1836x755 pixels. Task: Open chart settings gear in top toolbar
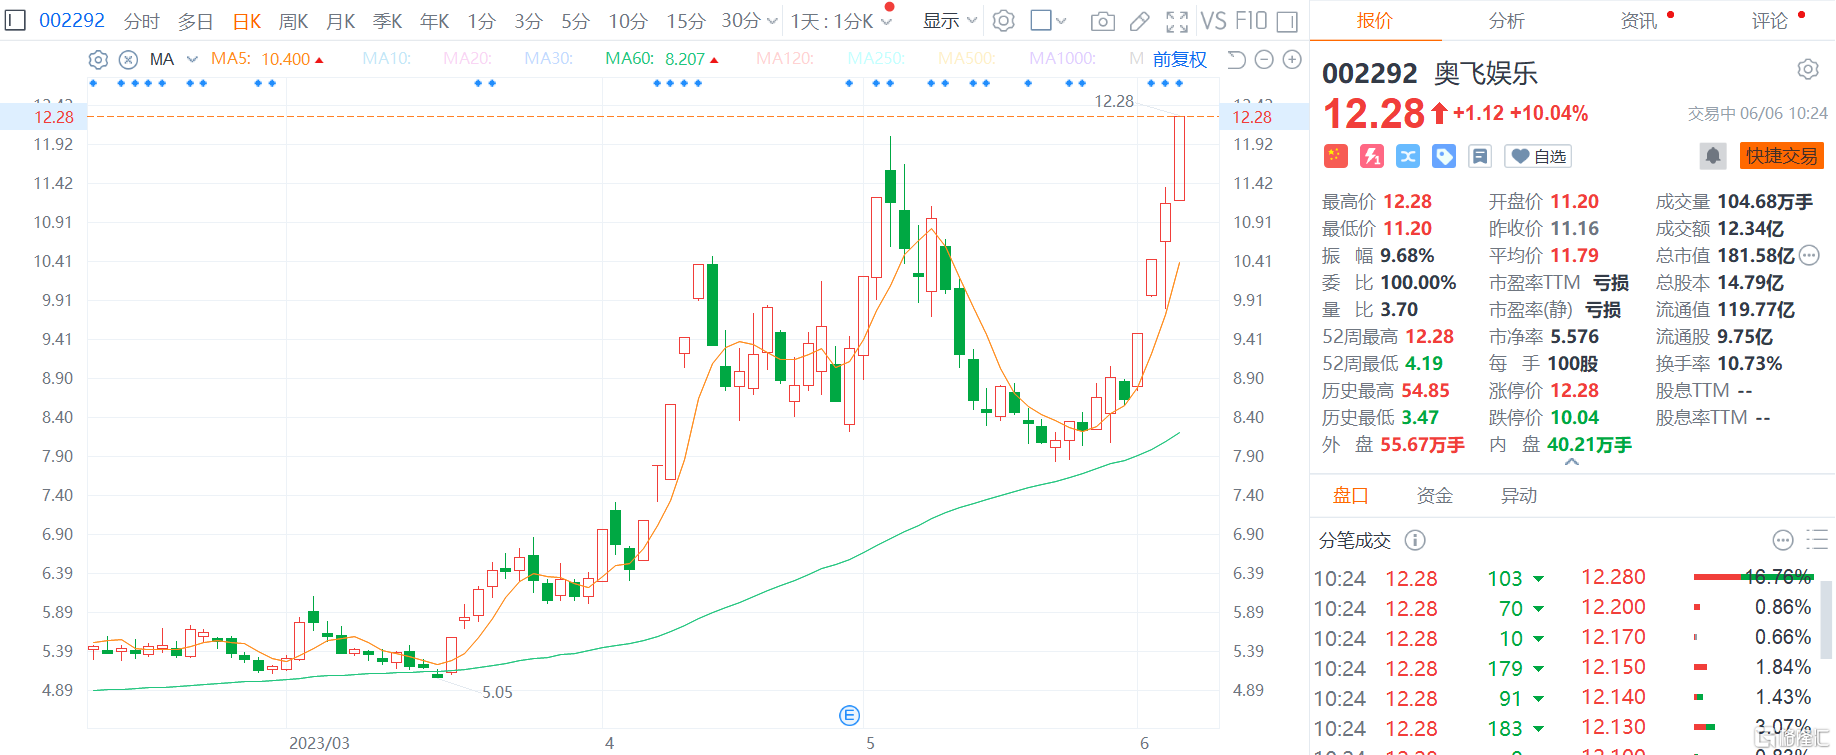(1004, 21)
